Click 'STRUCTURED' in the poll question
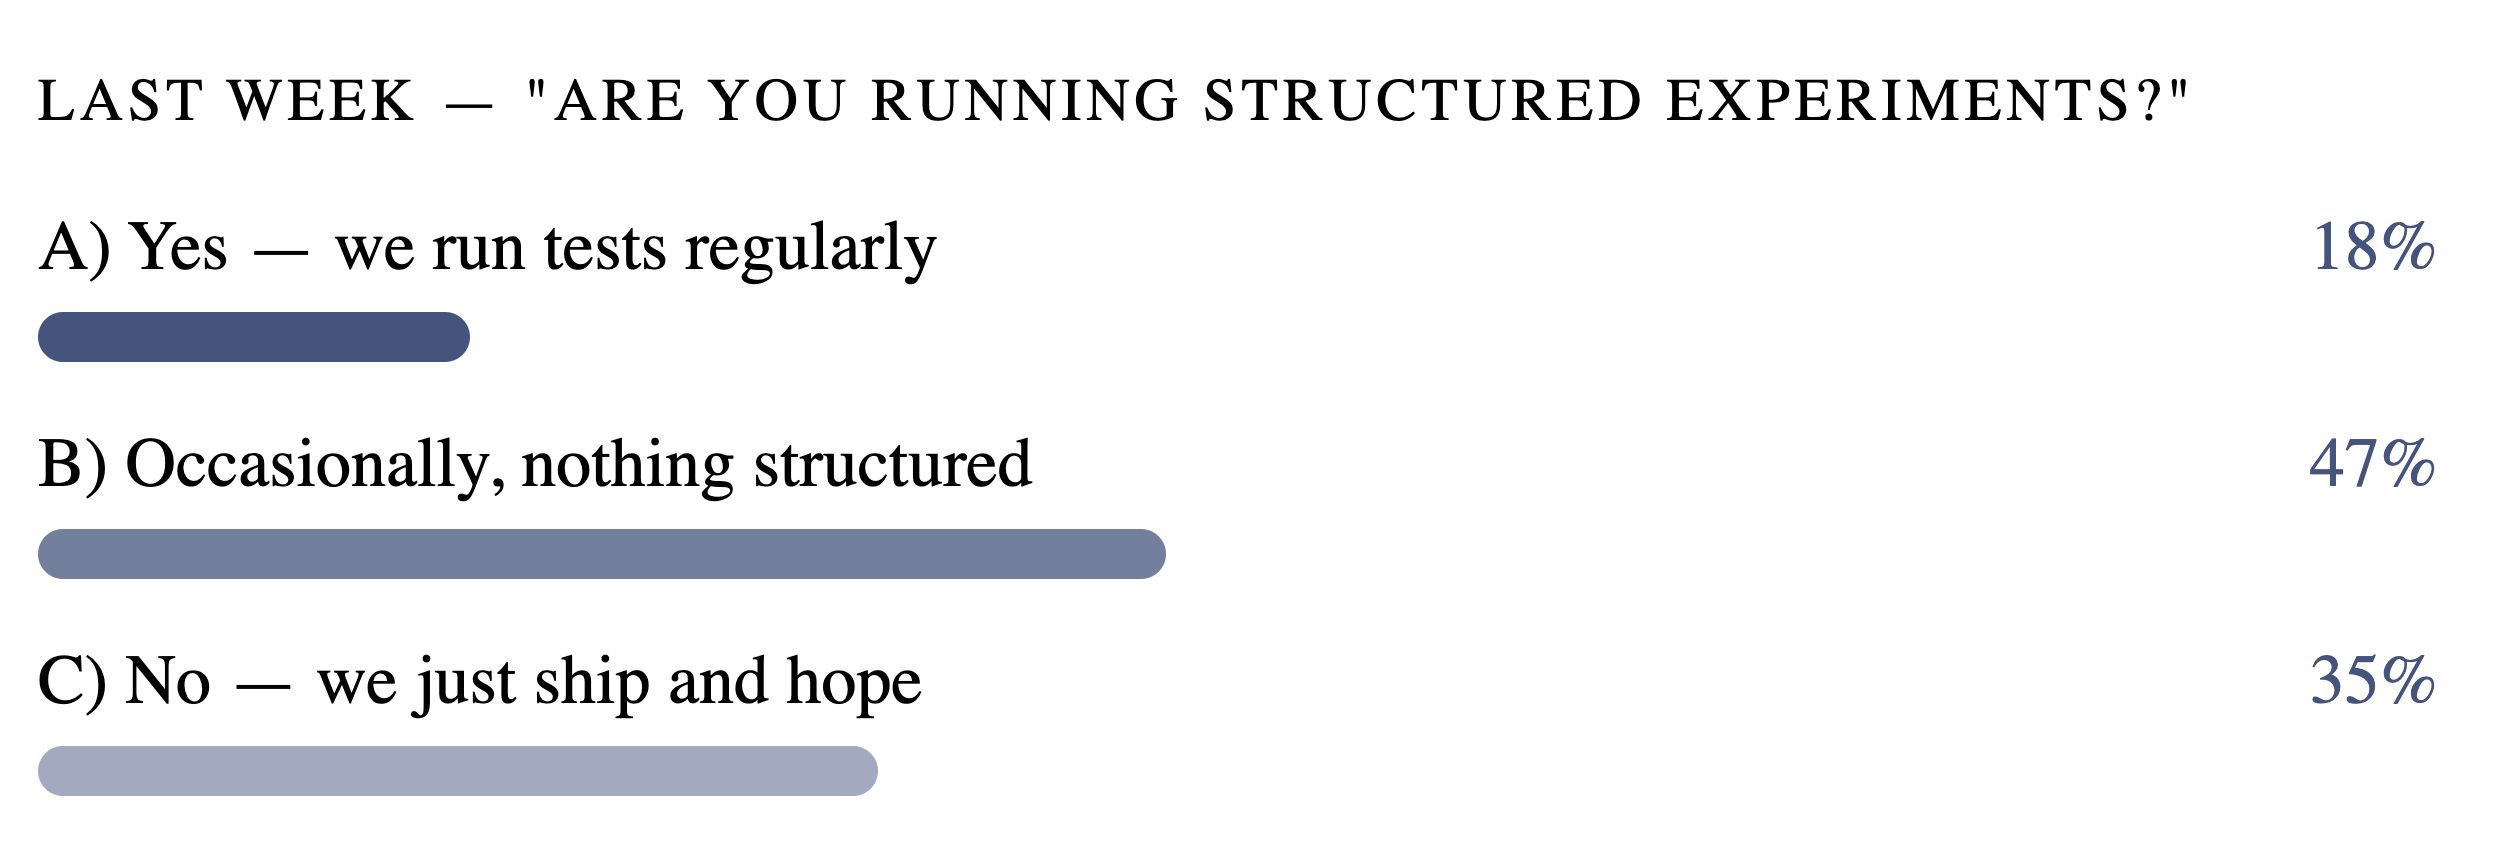The width and height of the screenshot is (2510, 856). pos(1423,101)
